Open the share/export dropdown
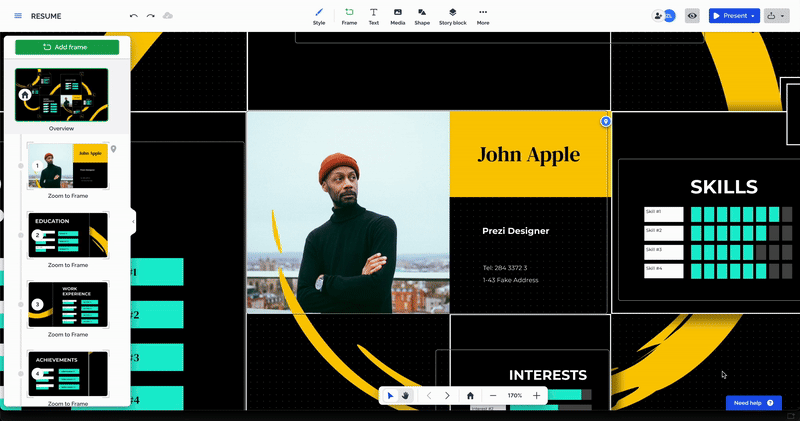 [776, 16]
